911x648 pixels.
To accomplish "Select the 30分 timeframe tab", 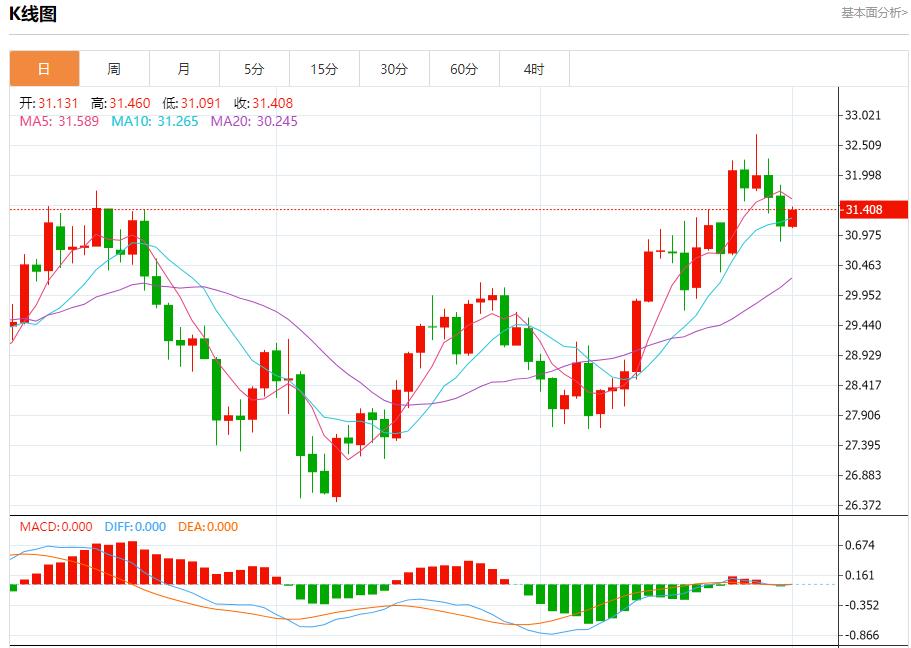I will (394, 69).
